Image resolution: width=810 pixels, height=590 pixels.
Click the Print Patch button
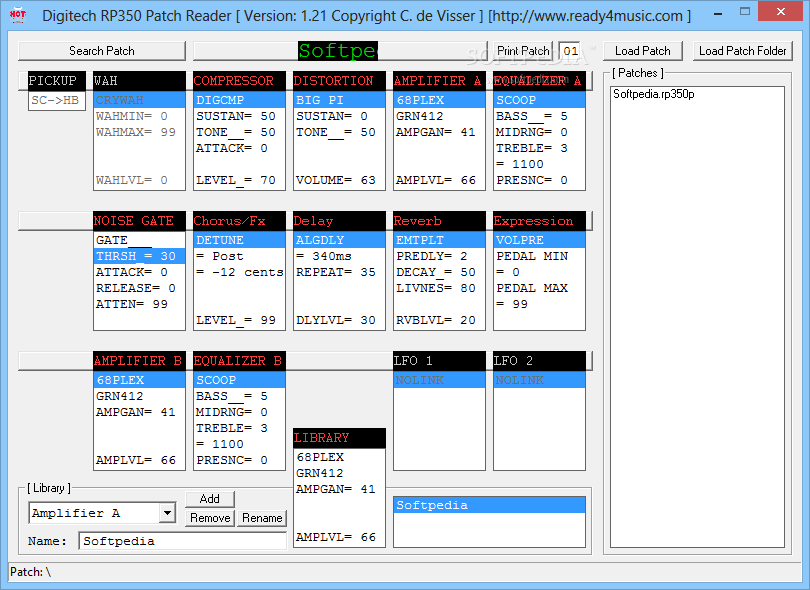pyautogui.click(x=523, y=51)
